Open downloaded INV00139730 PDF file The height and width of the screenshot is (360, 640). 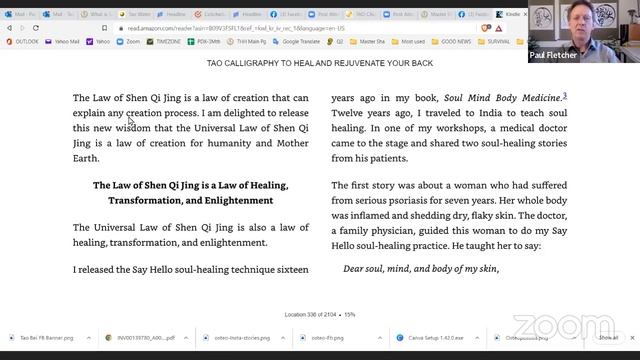pos(141,338)
